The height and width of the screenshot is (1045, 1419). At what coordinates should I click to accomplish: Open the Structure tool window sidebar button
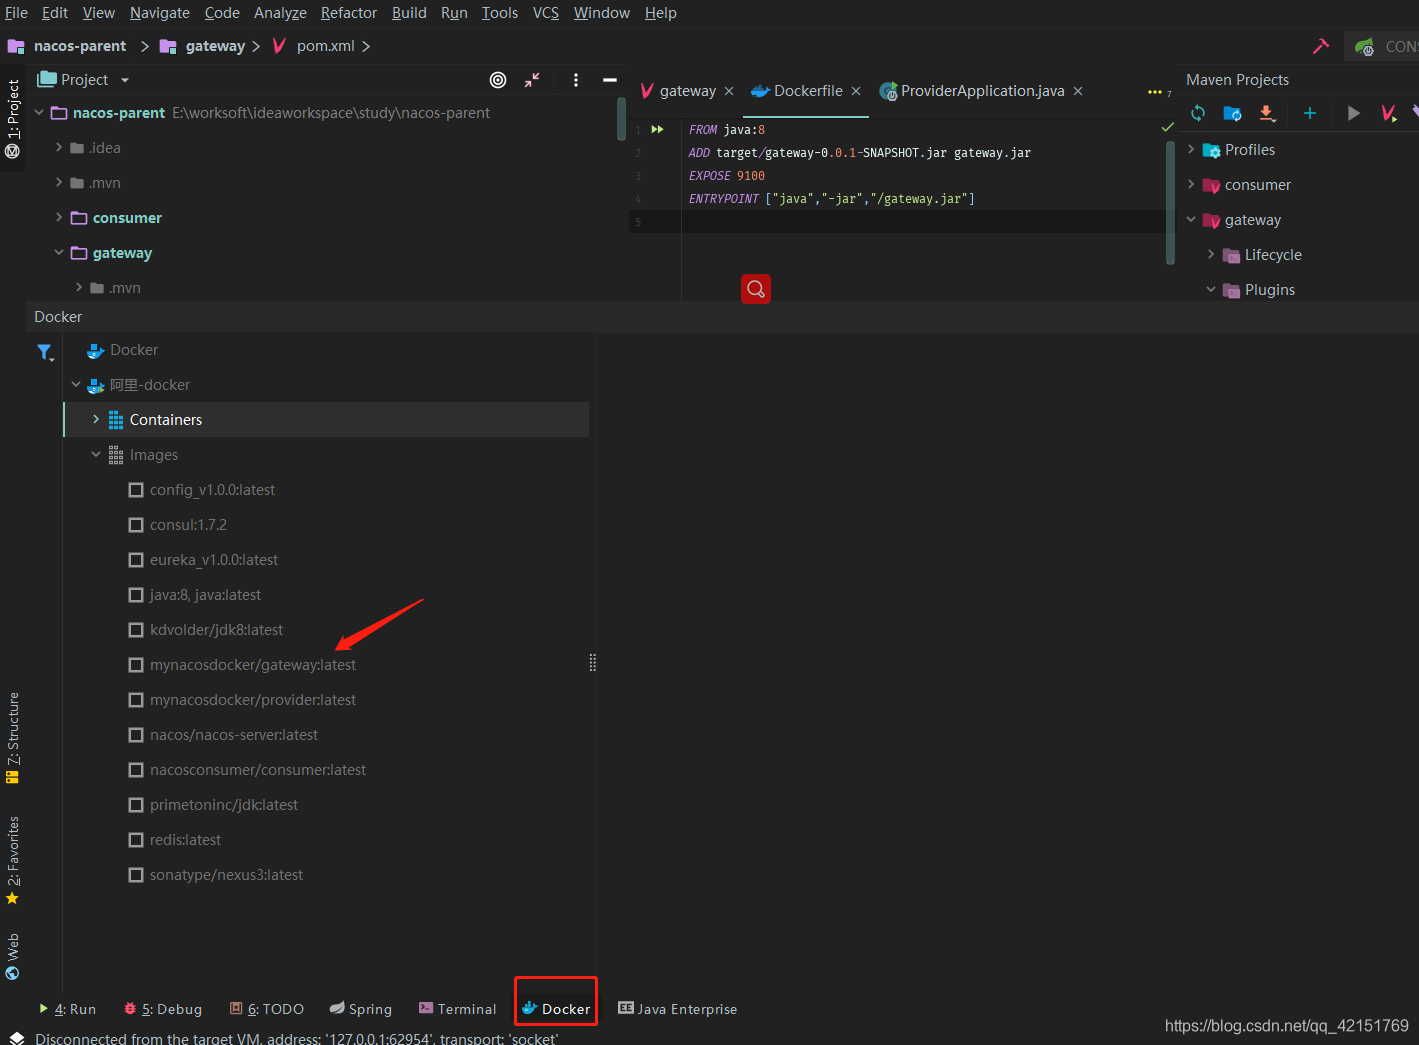pyautogui.click(x=13, y=737)
